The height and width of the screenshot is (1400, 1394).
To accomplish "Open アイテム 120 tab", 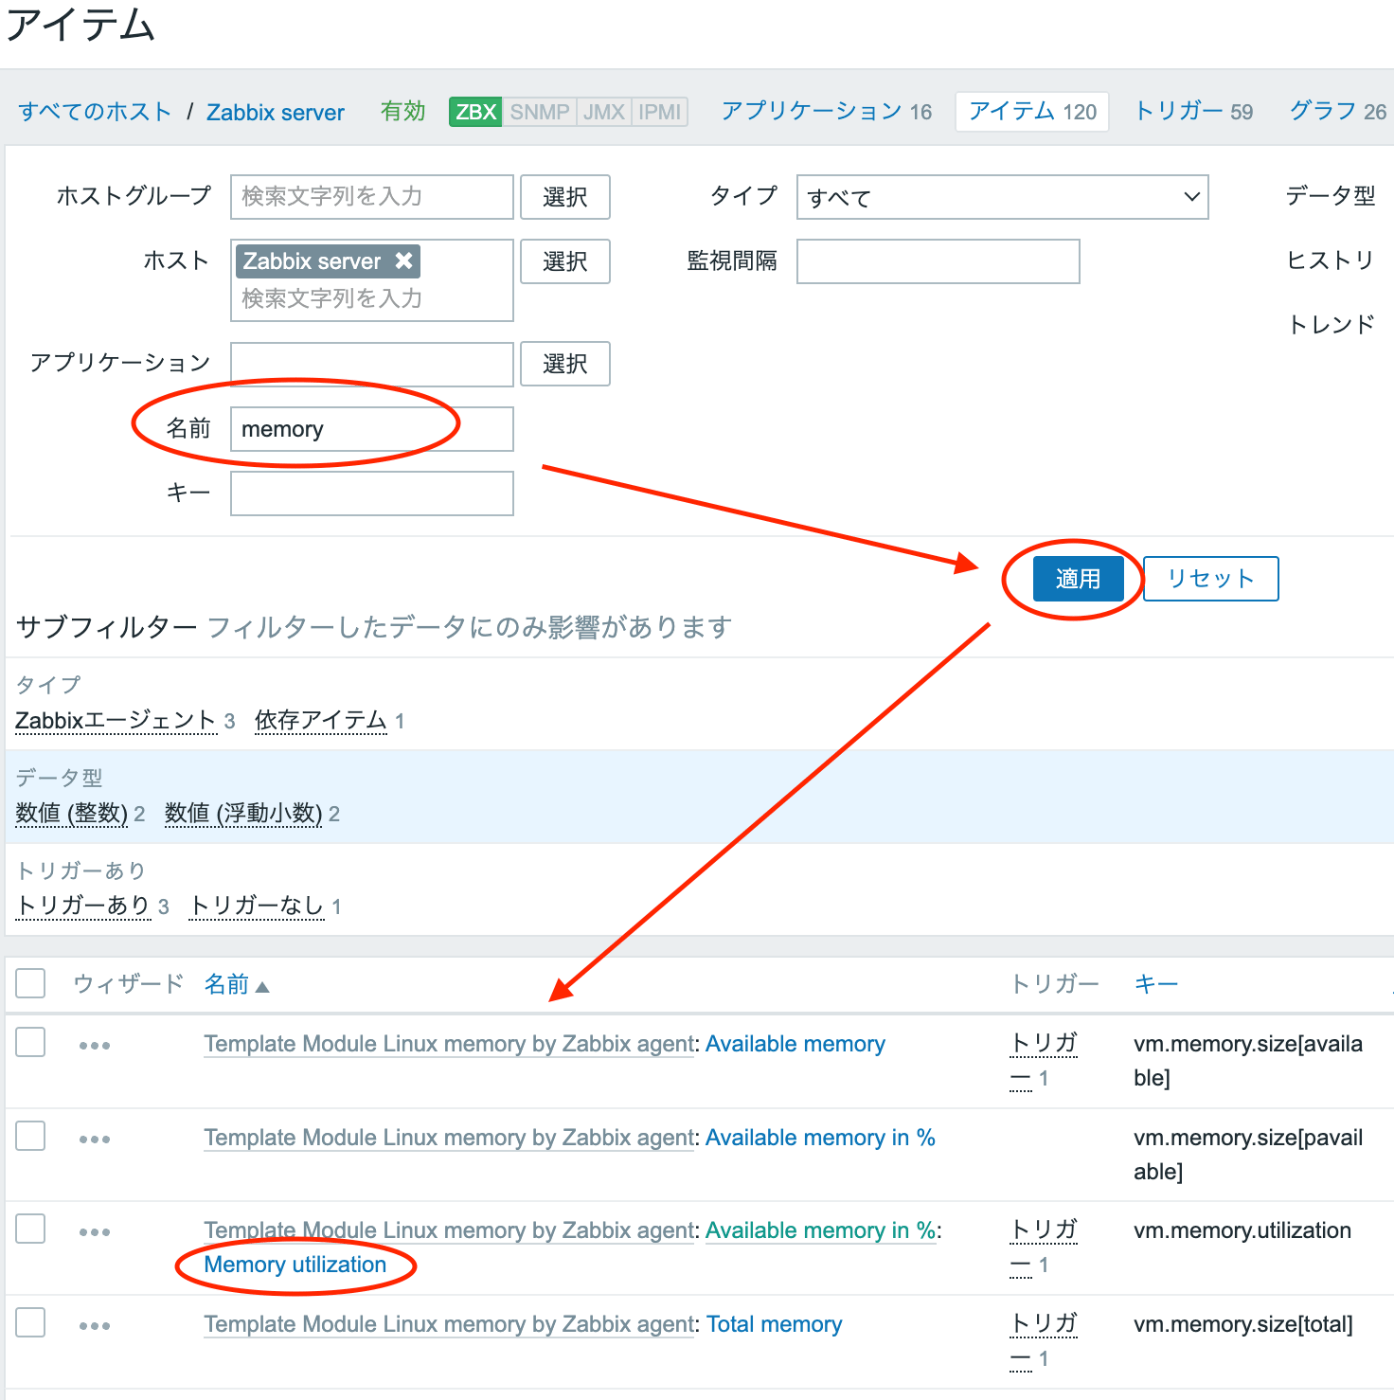I will (1033, 111).
